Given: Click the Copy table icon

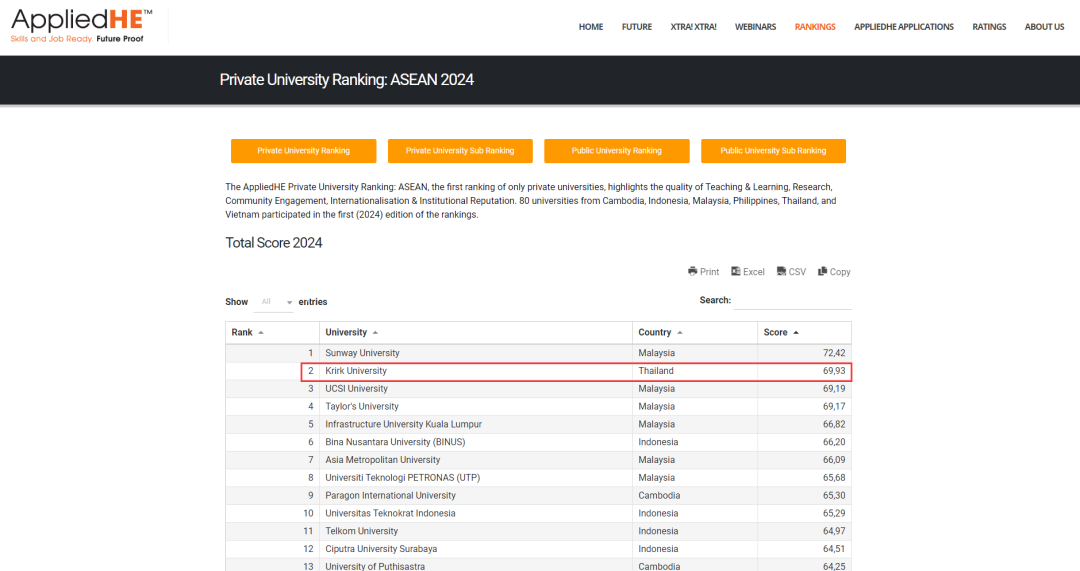Looking at the screenshot, I should point(834,271).
